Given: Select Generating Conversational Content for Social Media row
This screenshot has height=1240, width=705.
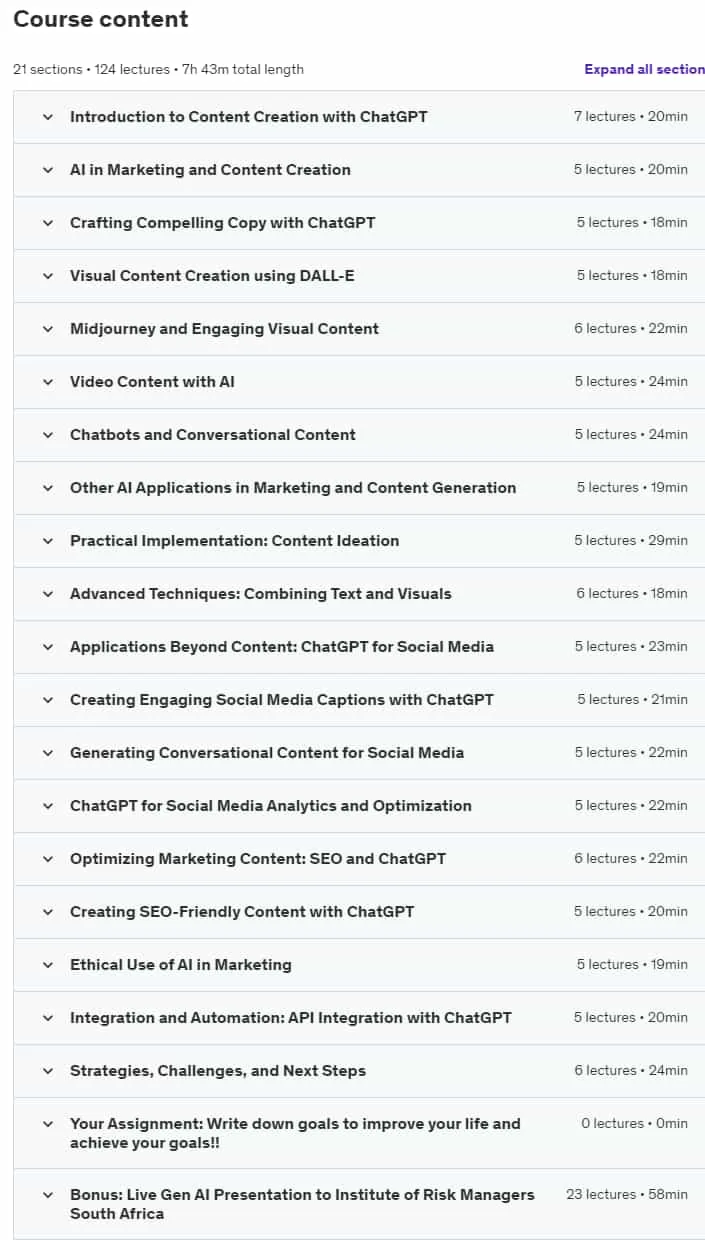Looking at the screenshot, I should (x=359, y=753).
